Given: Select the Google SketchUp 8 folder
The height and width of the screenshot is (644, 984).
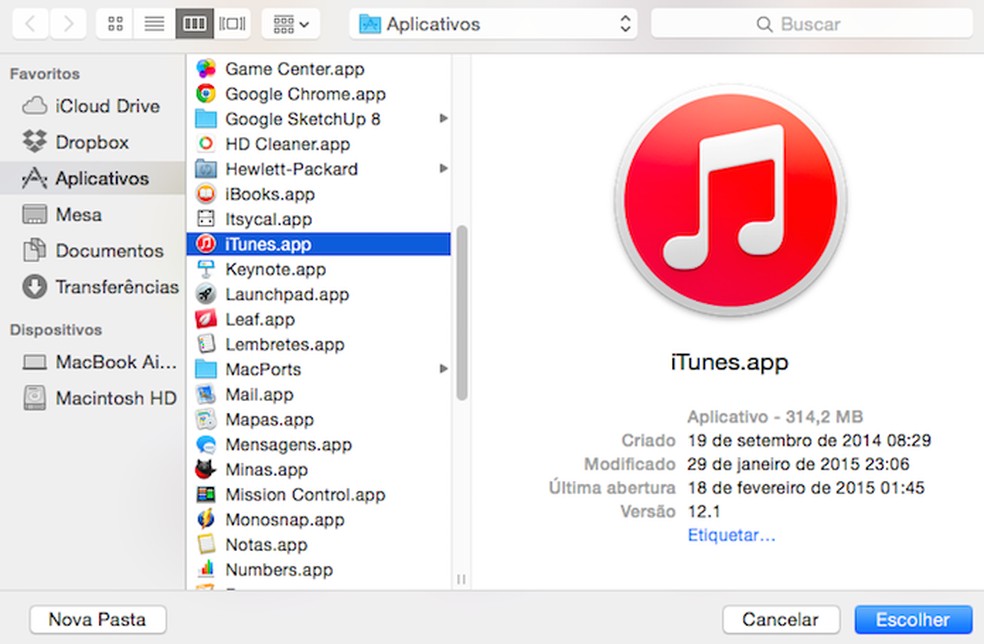Looking at the screenshot, I should click(318, 119).
